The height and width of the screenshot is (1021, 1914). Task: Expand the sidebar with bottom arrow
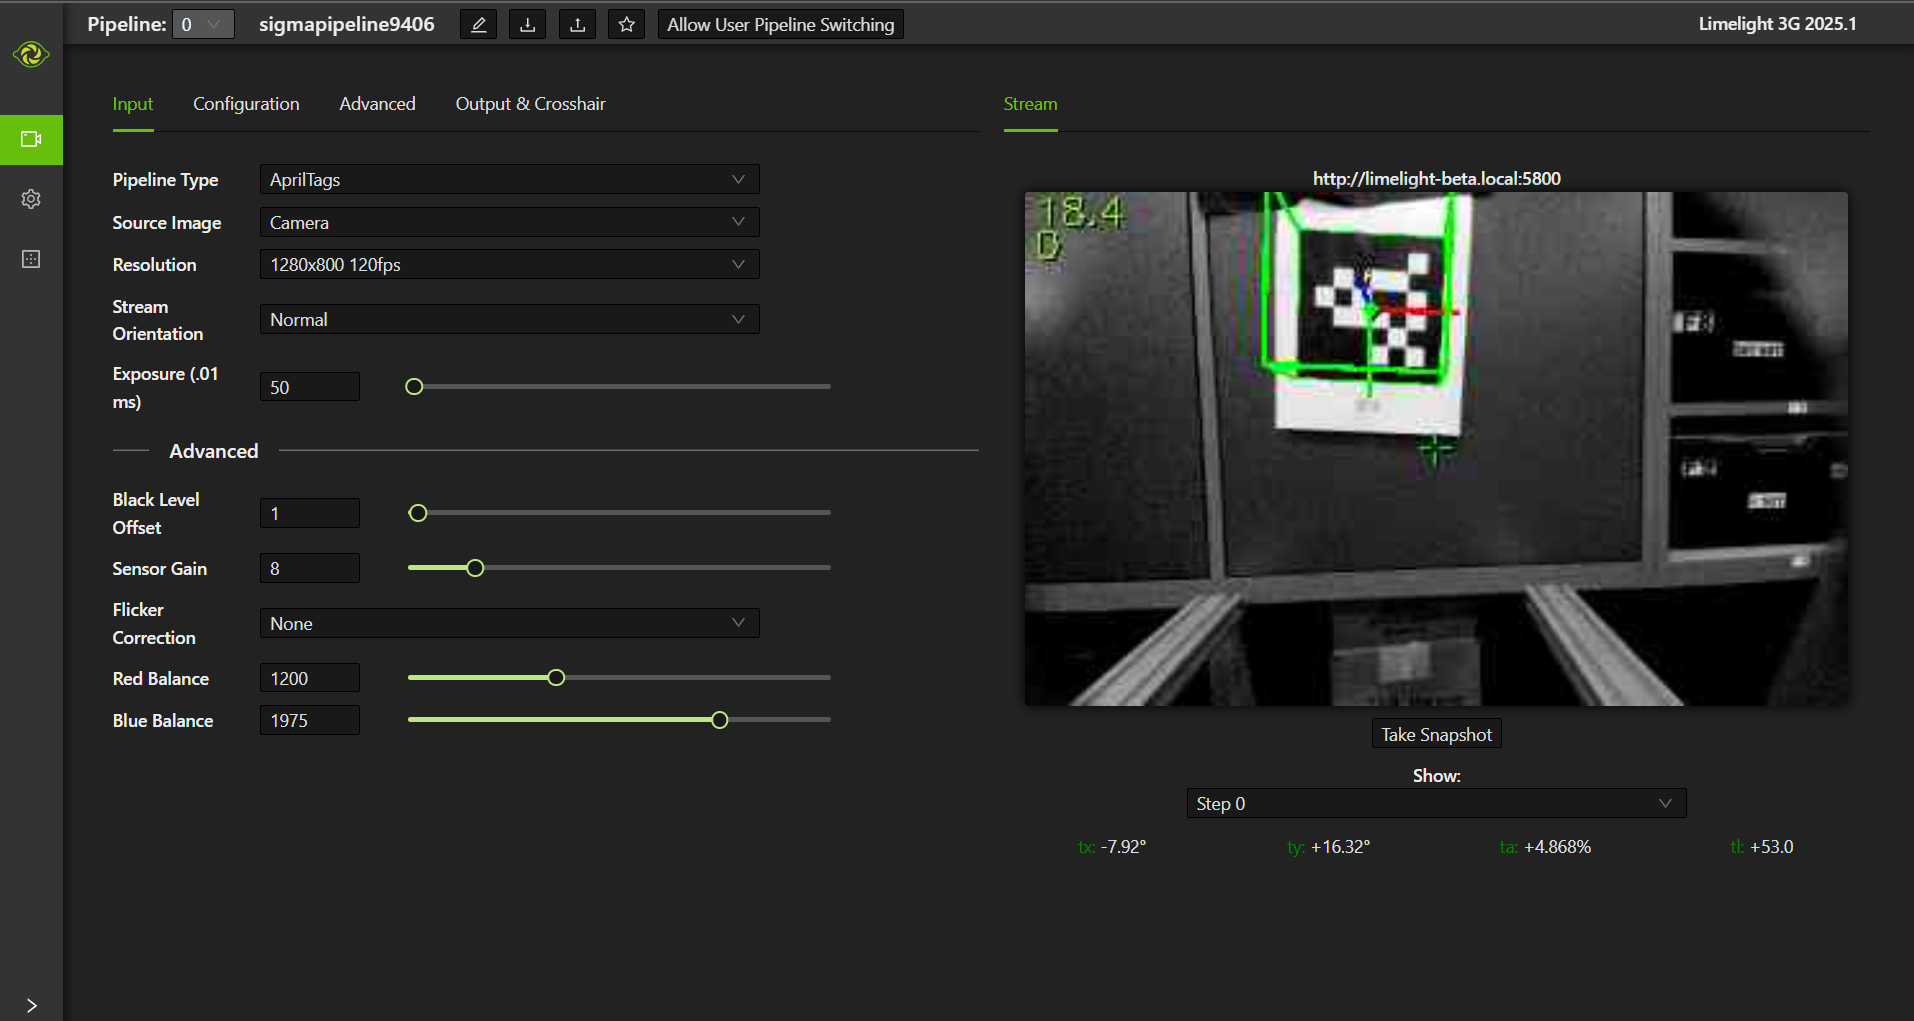point(31,1005)
